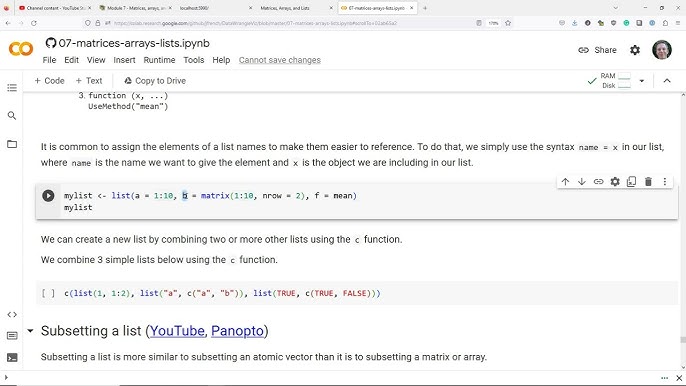The width and height of the screenshot is (686, 386).
Task: Open the more cell actions three-dot menu
Action: pos(665,182)
